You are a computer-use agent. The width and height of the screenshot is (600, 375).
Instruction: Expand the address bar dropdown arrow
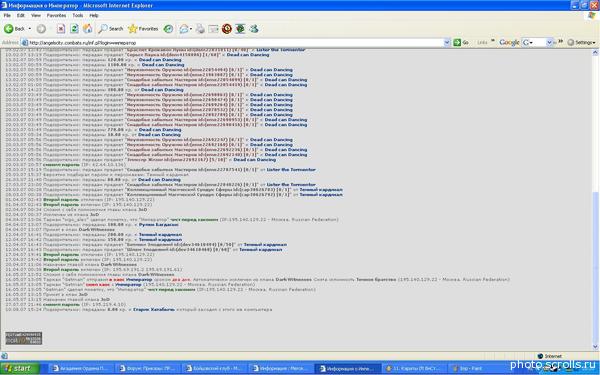(x=447, y=42)
